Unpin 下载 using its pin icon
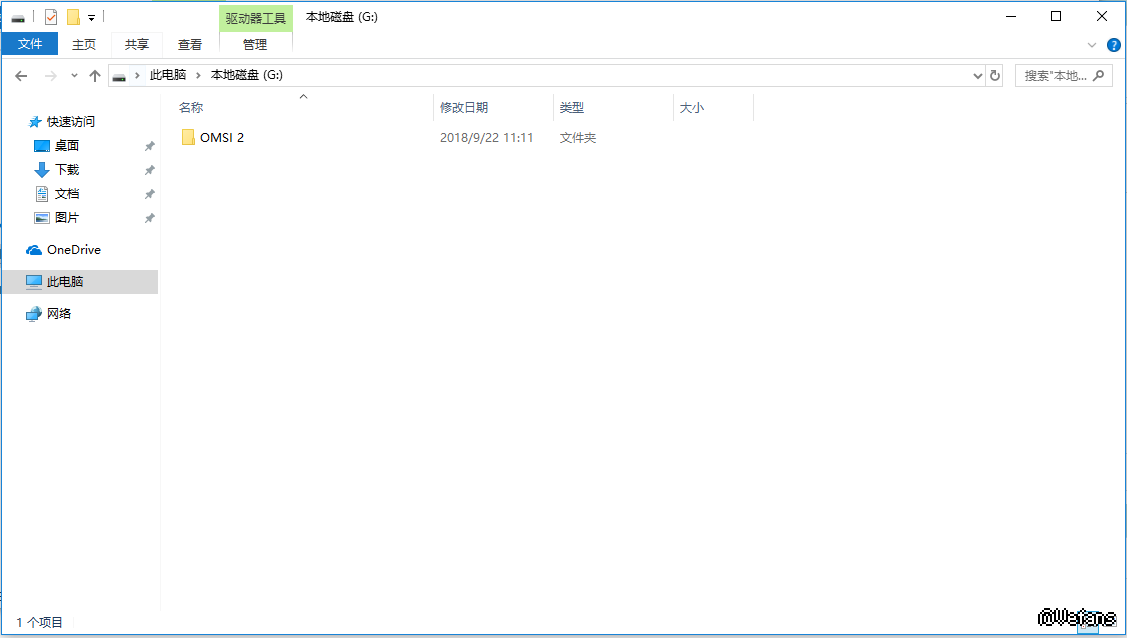The height and width of the screenshot is (638, 1127). tap(150, 170)
